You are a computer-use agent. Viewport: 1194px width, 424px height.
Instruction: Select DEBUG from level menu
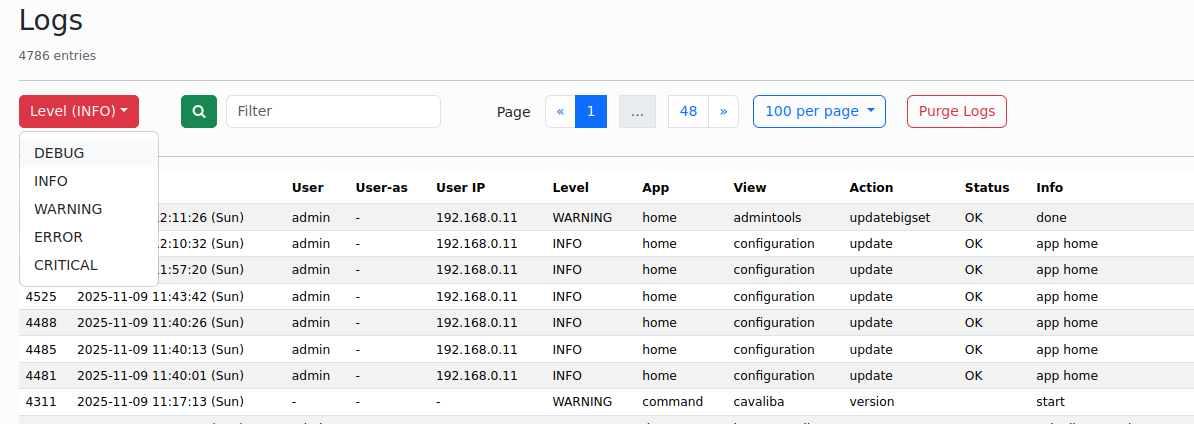click(59, 153)
